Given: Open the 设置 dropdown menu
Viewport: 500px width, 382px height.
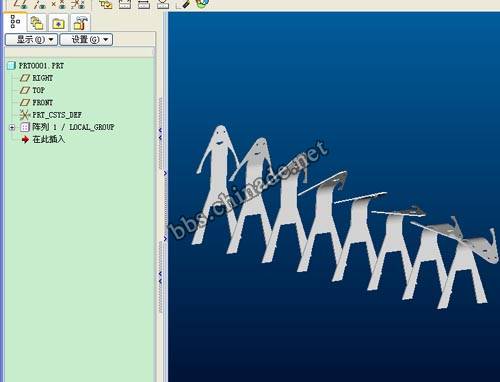Looking at the screenshot, I should pyautogui.click(x=86, y=40).
